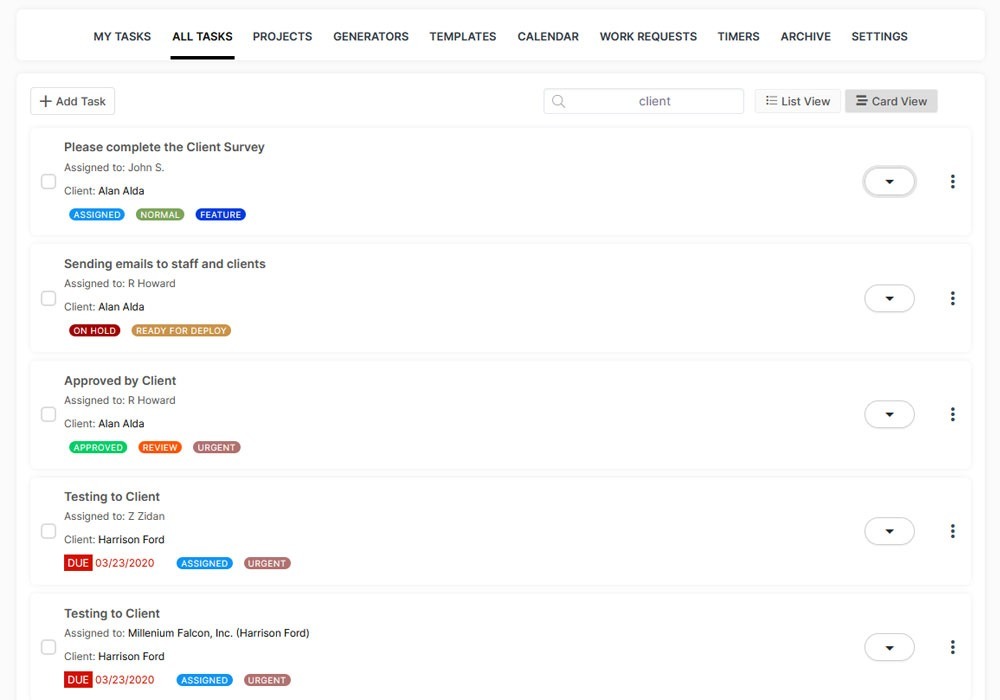The height and width of the screenshot is (700, 1000).
Task: Select the Approved by Client task checkbox
Action: [x=48, y=414]
